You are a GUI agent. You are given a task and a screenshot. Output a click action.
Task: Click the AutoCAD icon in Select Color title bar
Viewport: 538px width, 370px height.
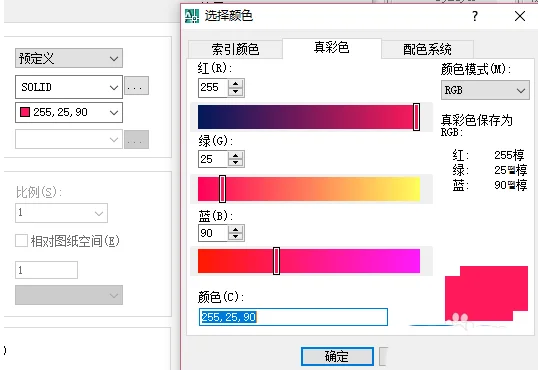pos(192,16)
